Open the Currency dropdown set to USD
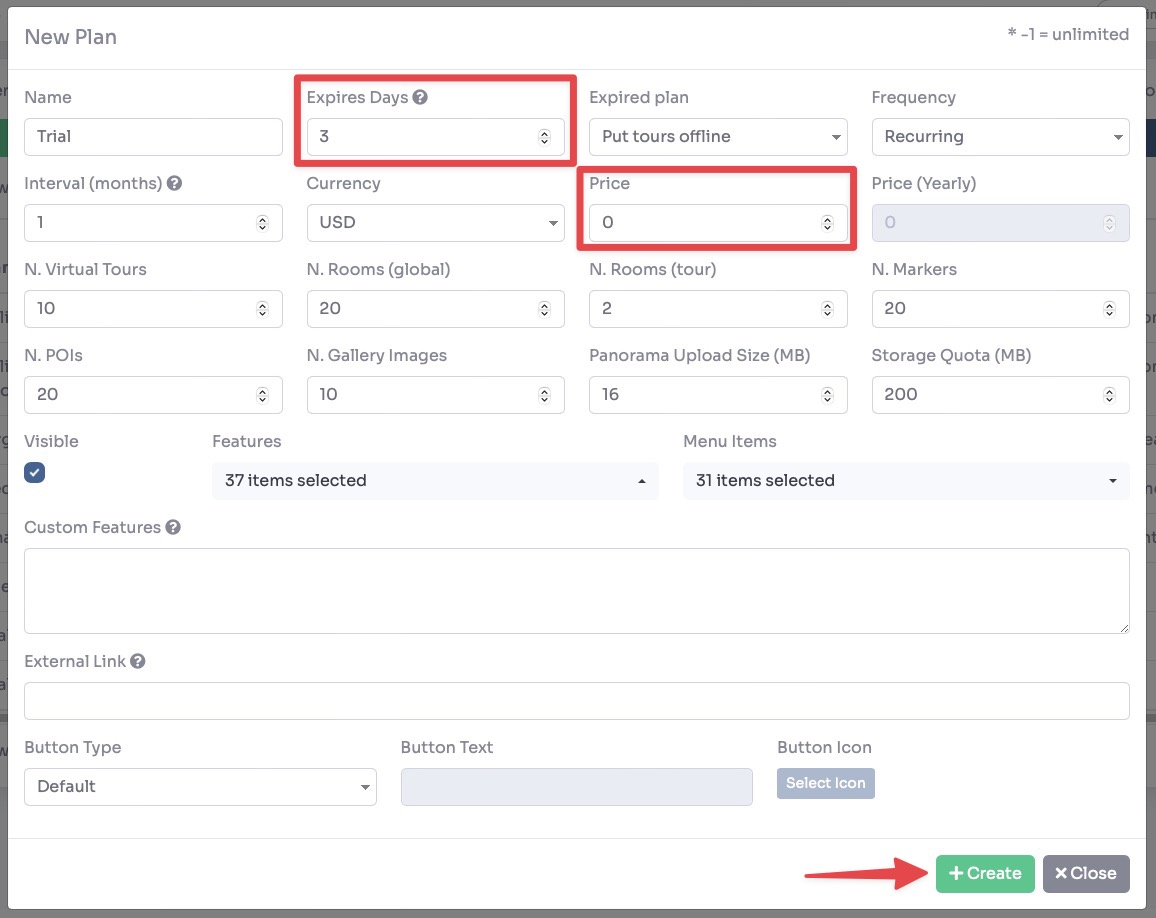The height and width of the screenshot is (918, 1156). pos(435,222)
